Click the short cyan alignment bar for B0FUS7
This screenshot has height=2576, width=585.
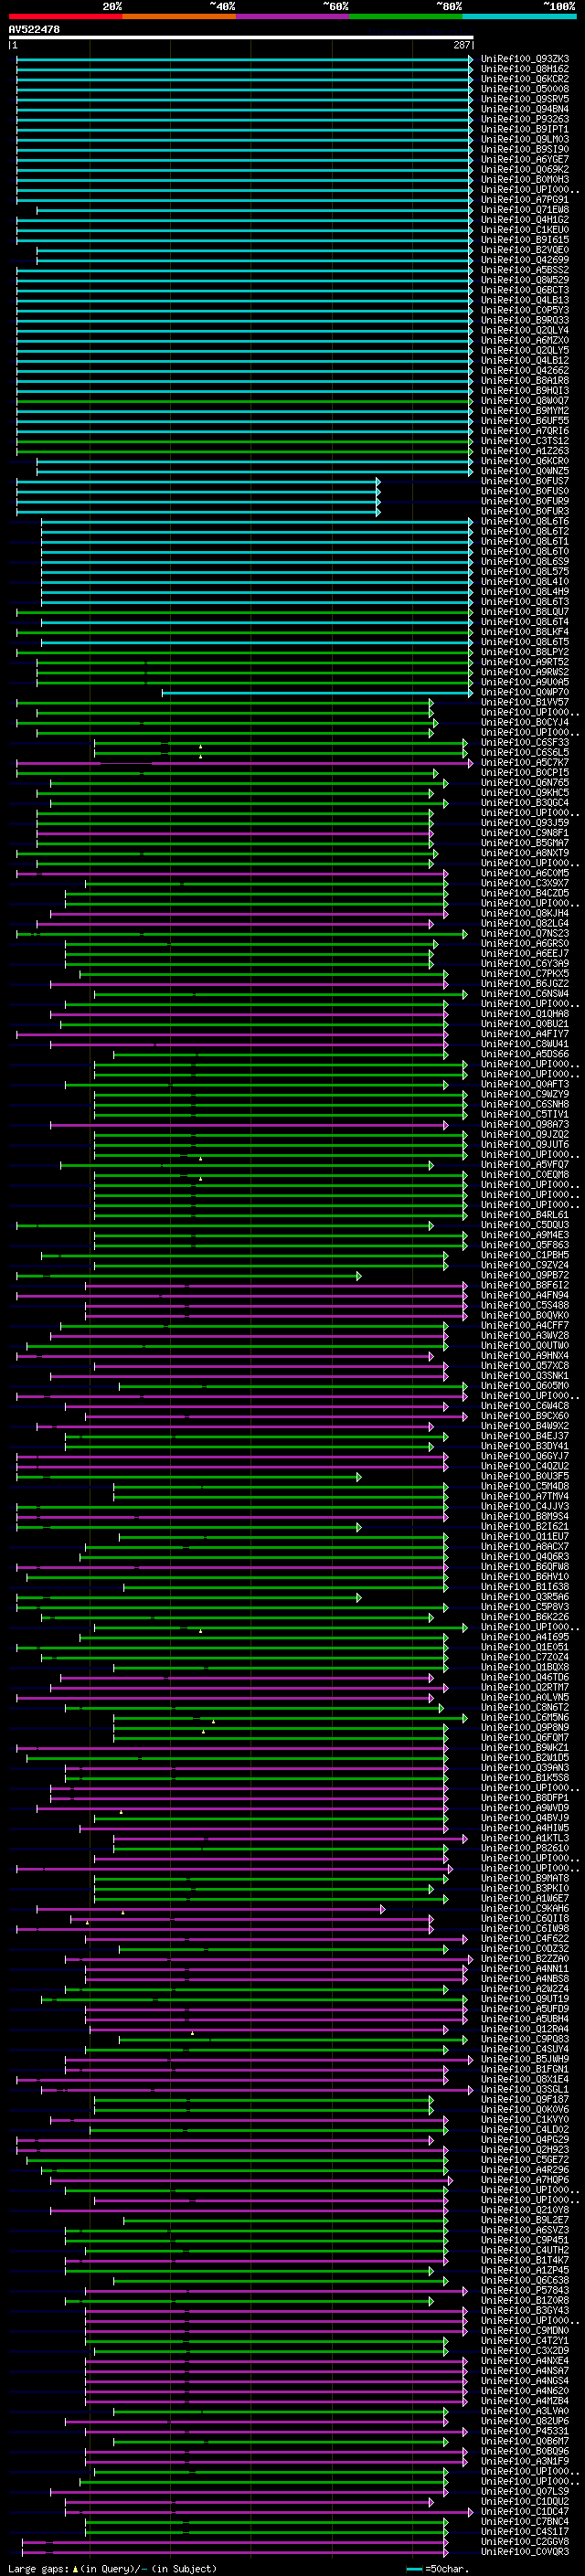click(x=197, y=482)
